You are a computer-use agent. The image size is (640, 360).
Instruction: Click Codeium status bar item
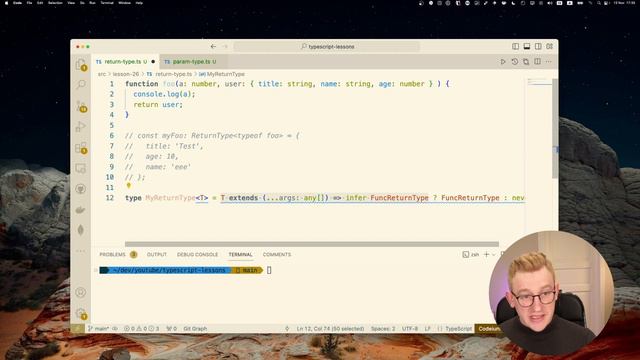click(487, 328)
